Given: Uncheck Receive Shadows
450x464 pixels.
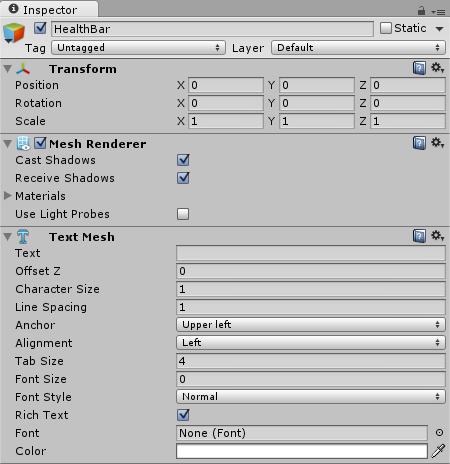Looking at the screenshot, I should [x=183, y=178].
